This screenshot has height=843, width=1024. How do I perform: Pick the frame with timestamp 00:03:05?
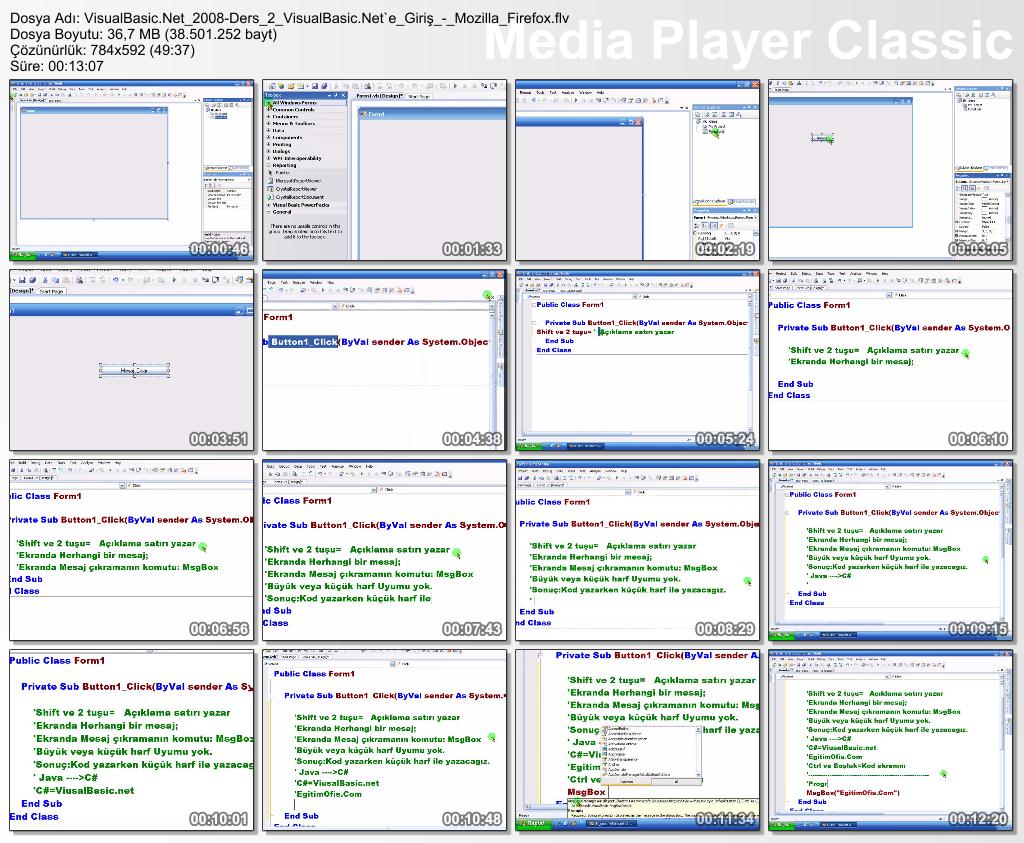pyautogui.click(x=890, y=170)
